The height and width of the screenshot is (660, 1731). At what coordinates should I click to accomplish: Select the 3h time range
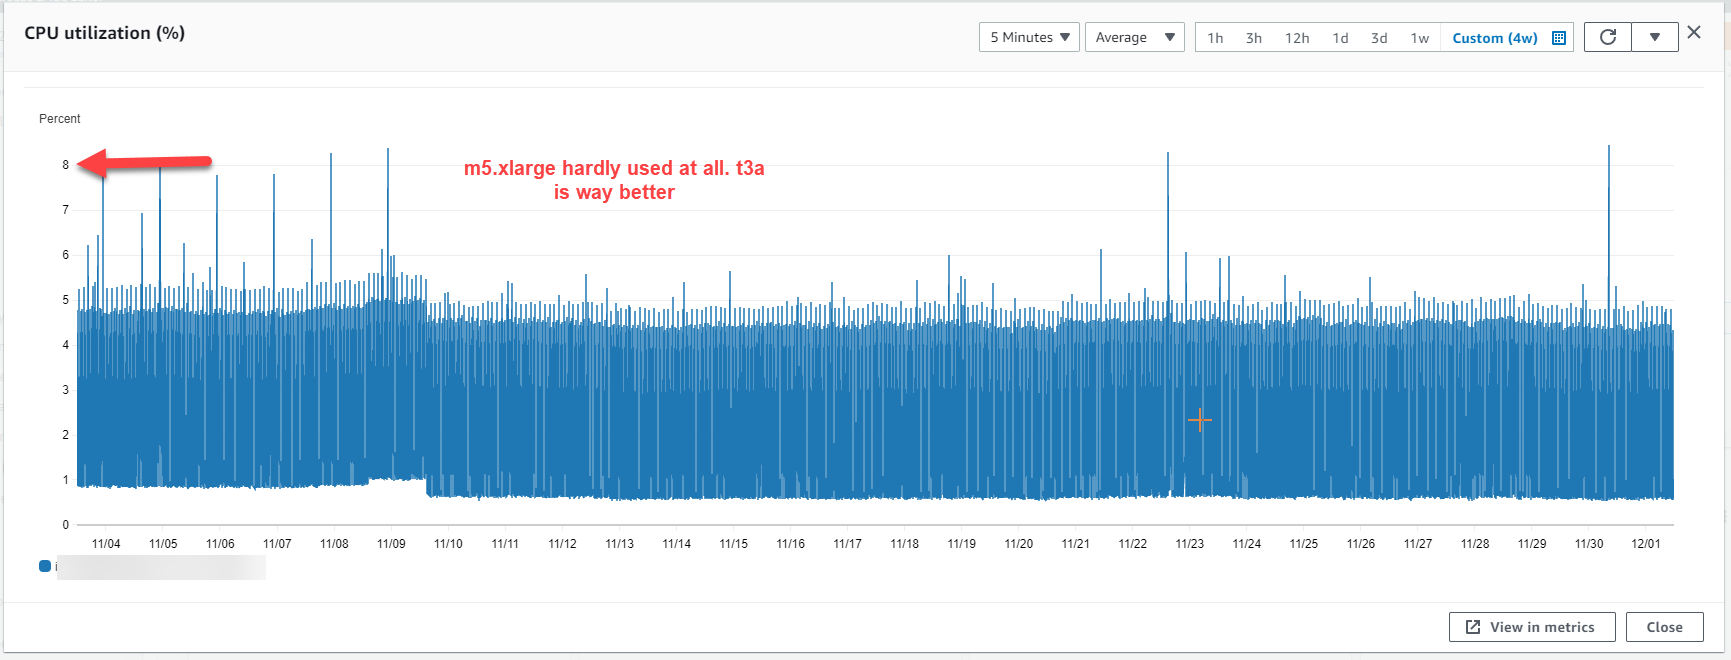pyautogui.click(x=1253, y=38)
